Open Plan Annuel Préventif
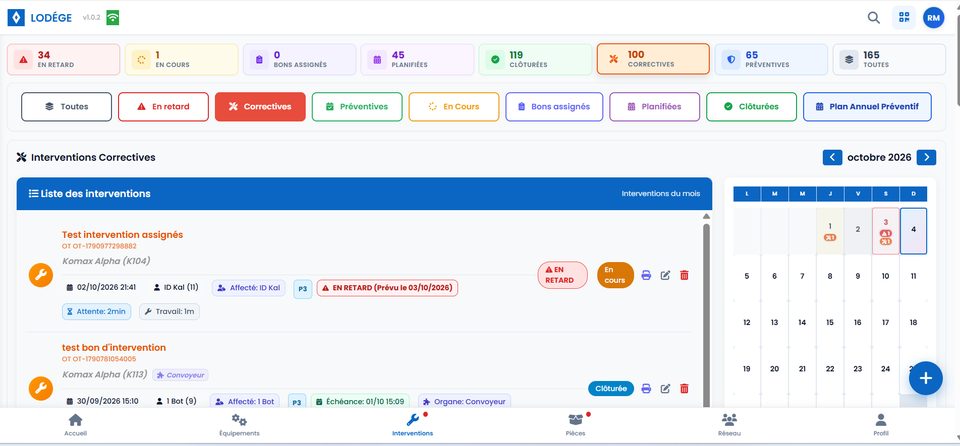This screenshot has width=960, height=446. [867, 107]
